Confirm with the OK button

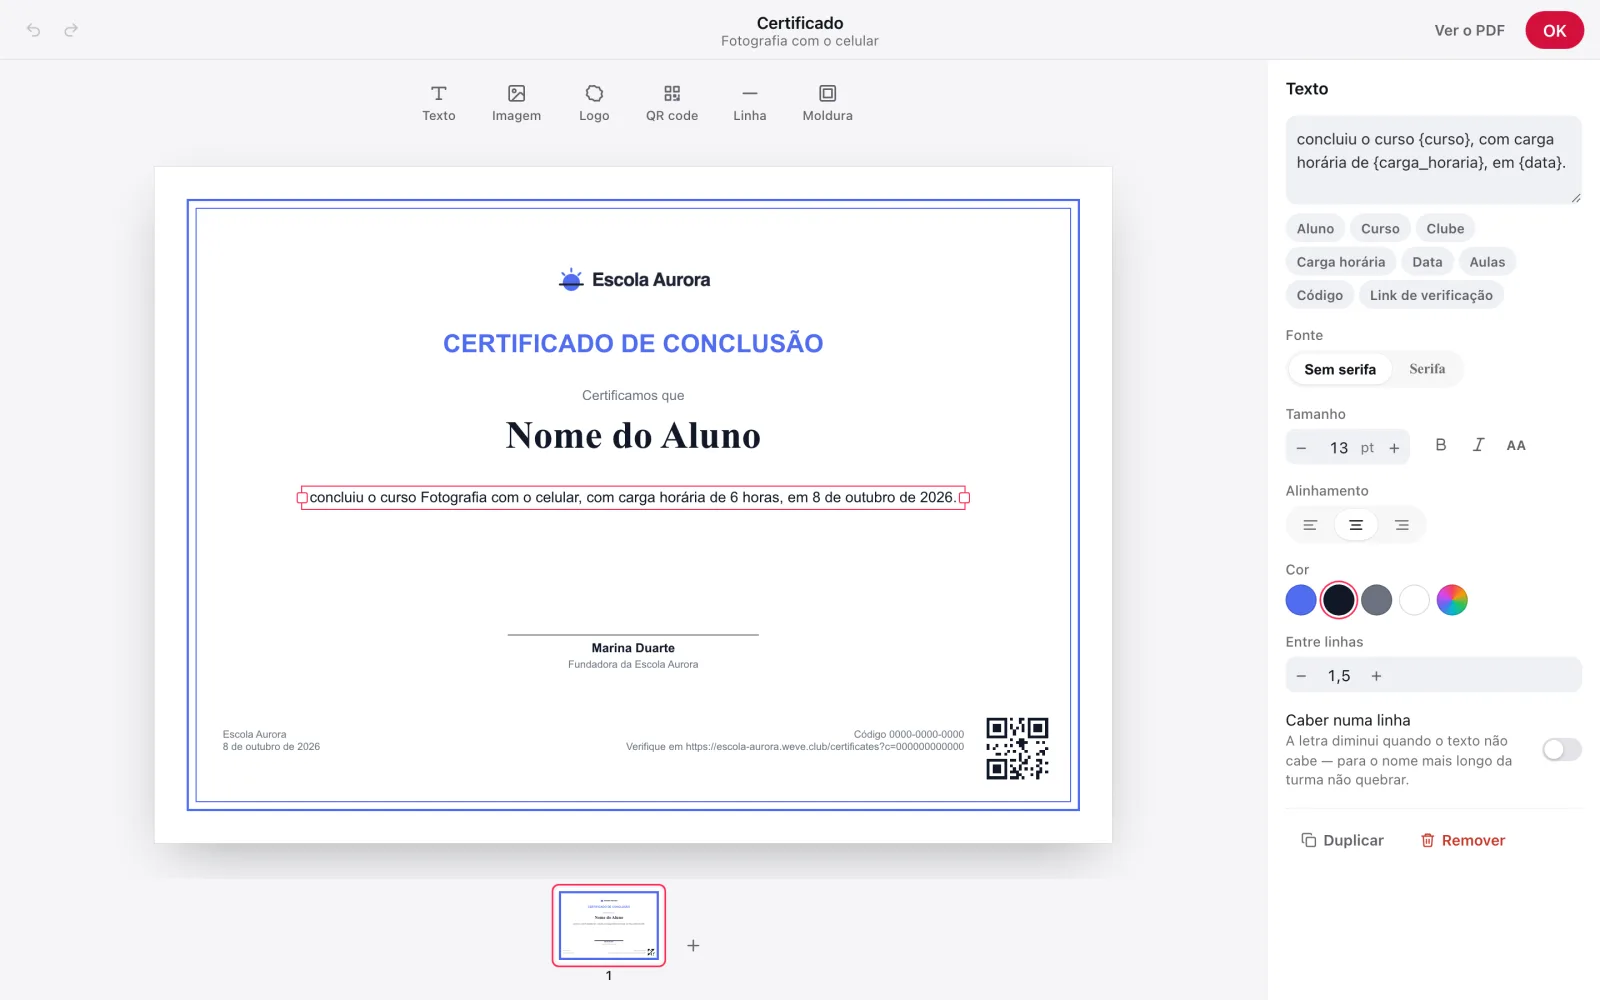[x=1554, y=30]
